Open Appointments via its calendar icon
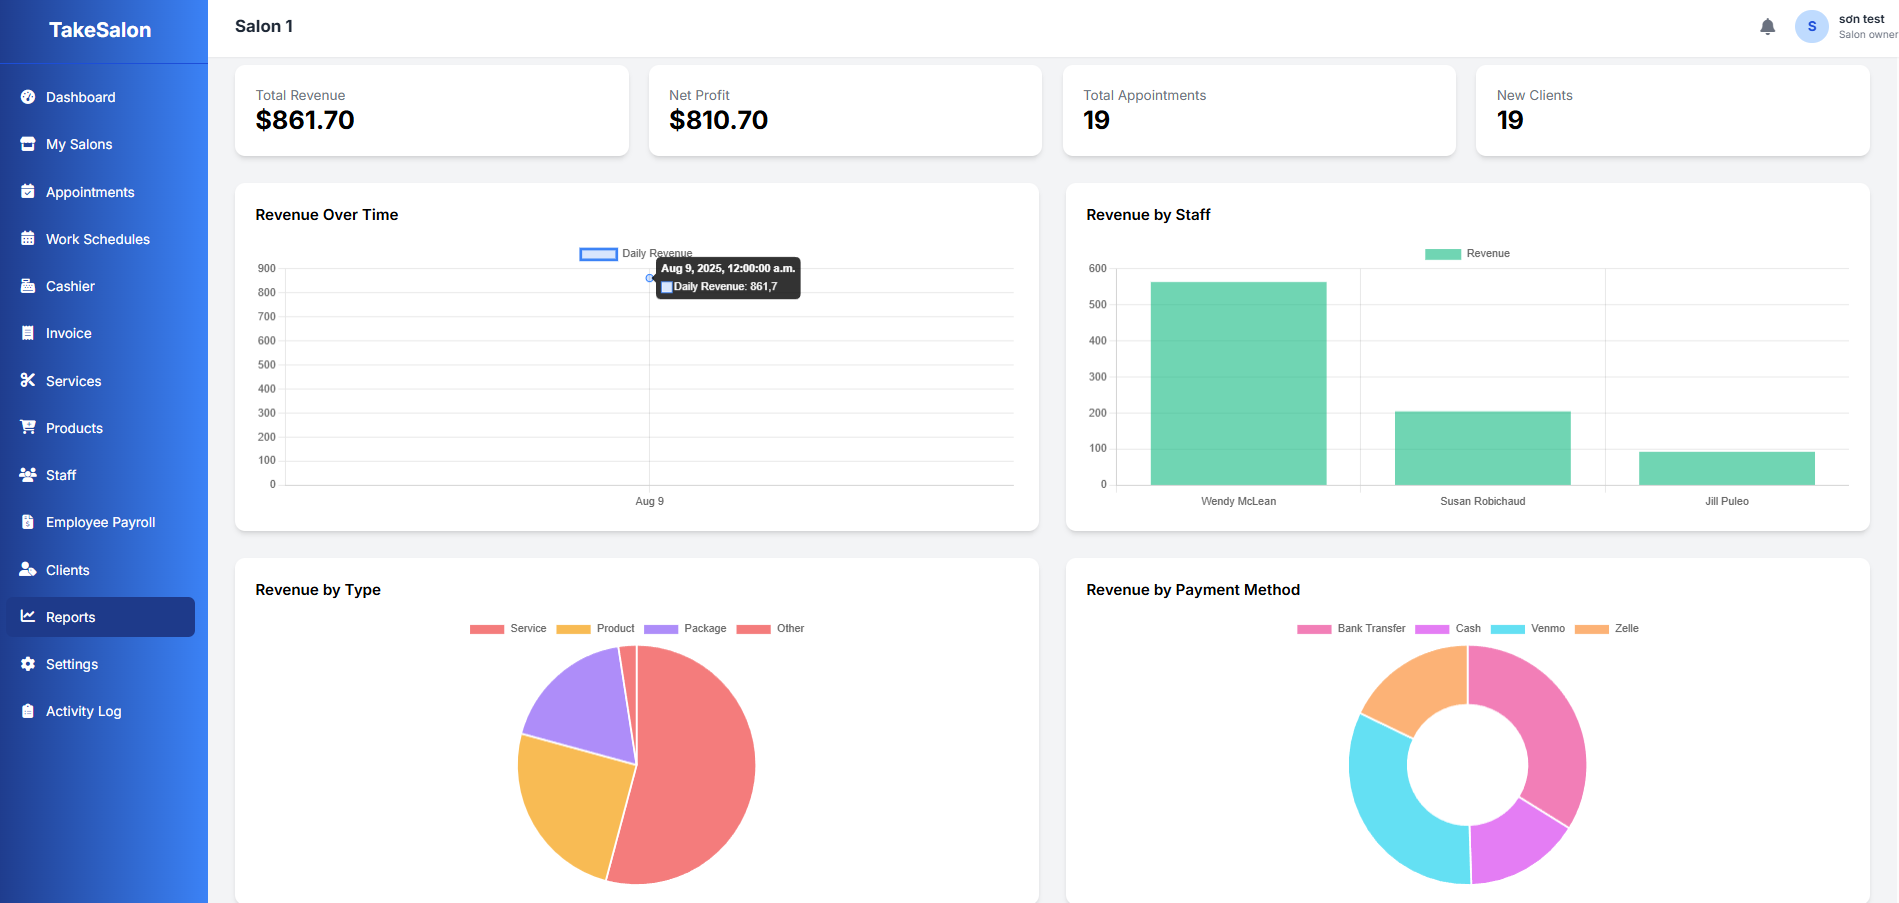Screen dimensions: 1899x903 27,192
